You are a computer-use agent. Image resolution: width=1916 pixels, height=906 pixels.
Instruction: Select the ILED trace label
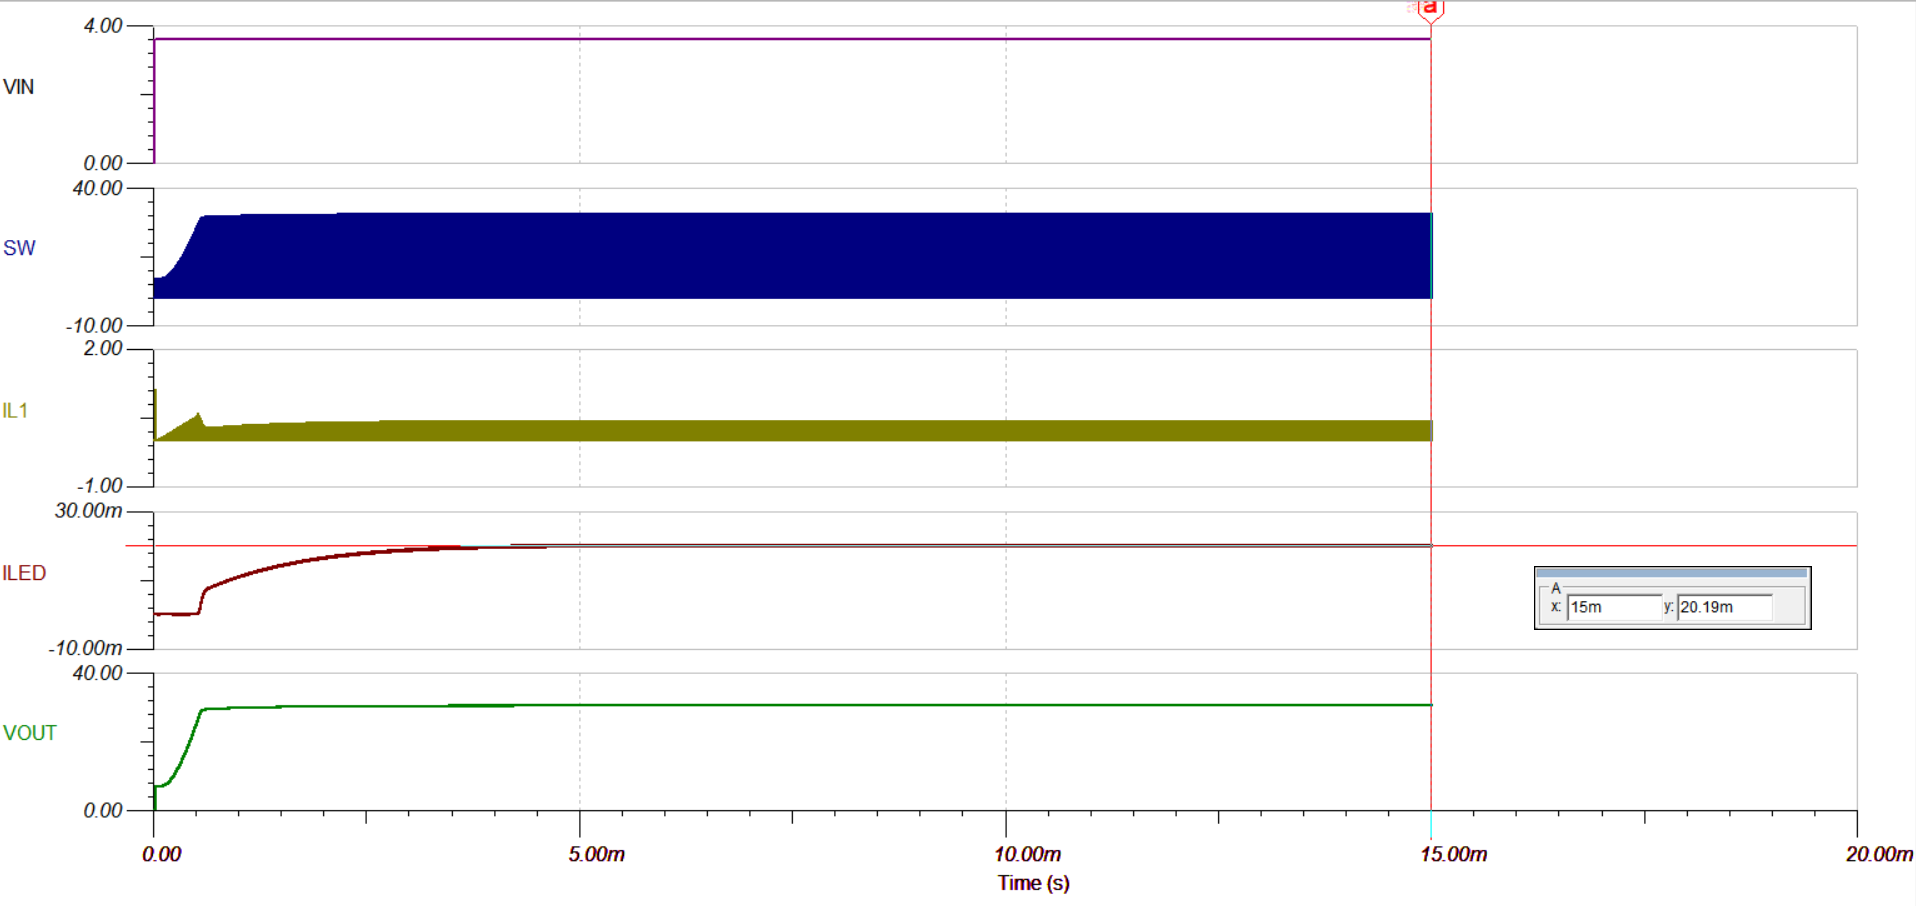click(24, 573)
